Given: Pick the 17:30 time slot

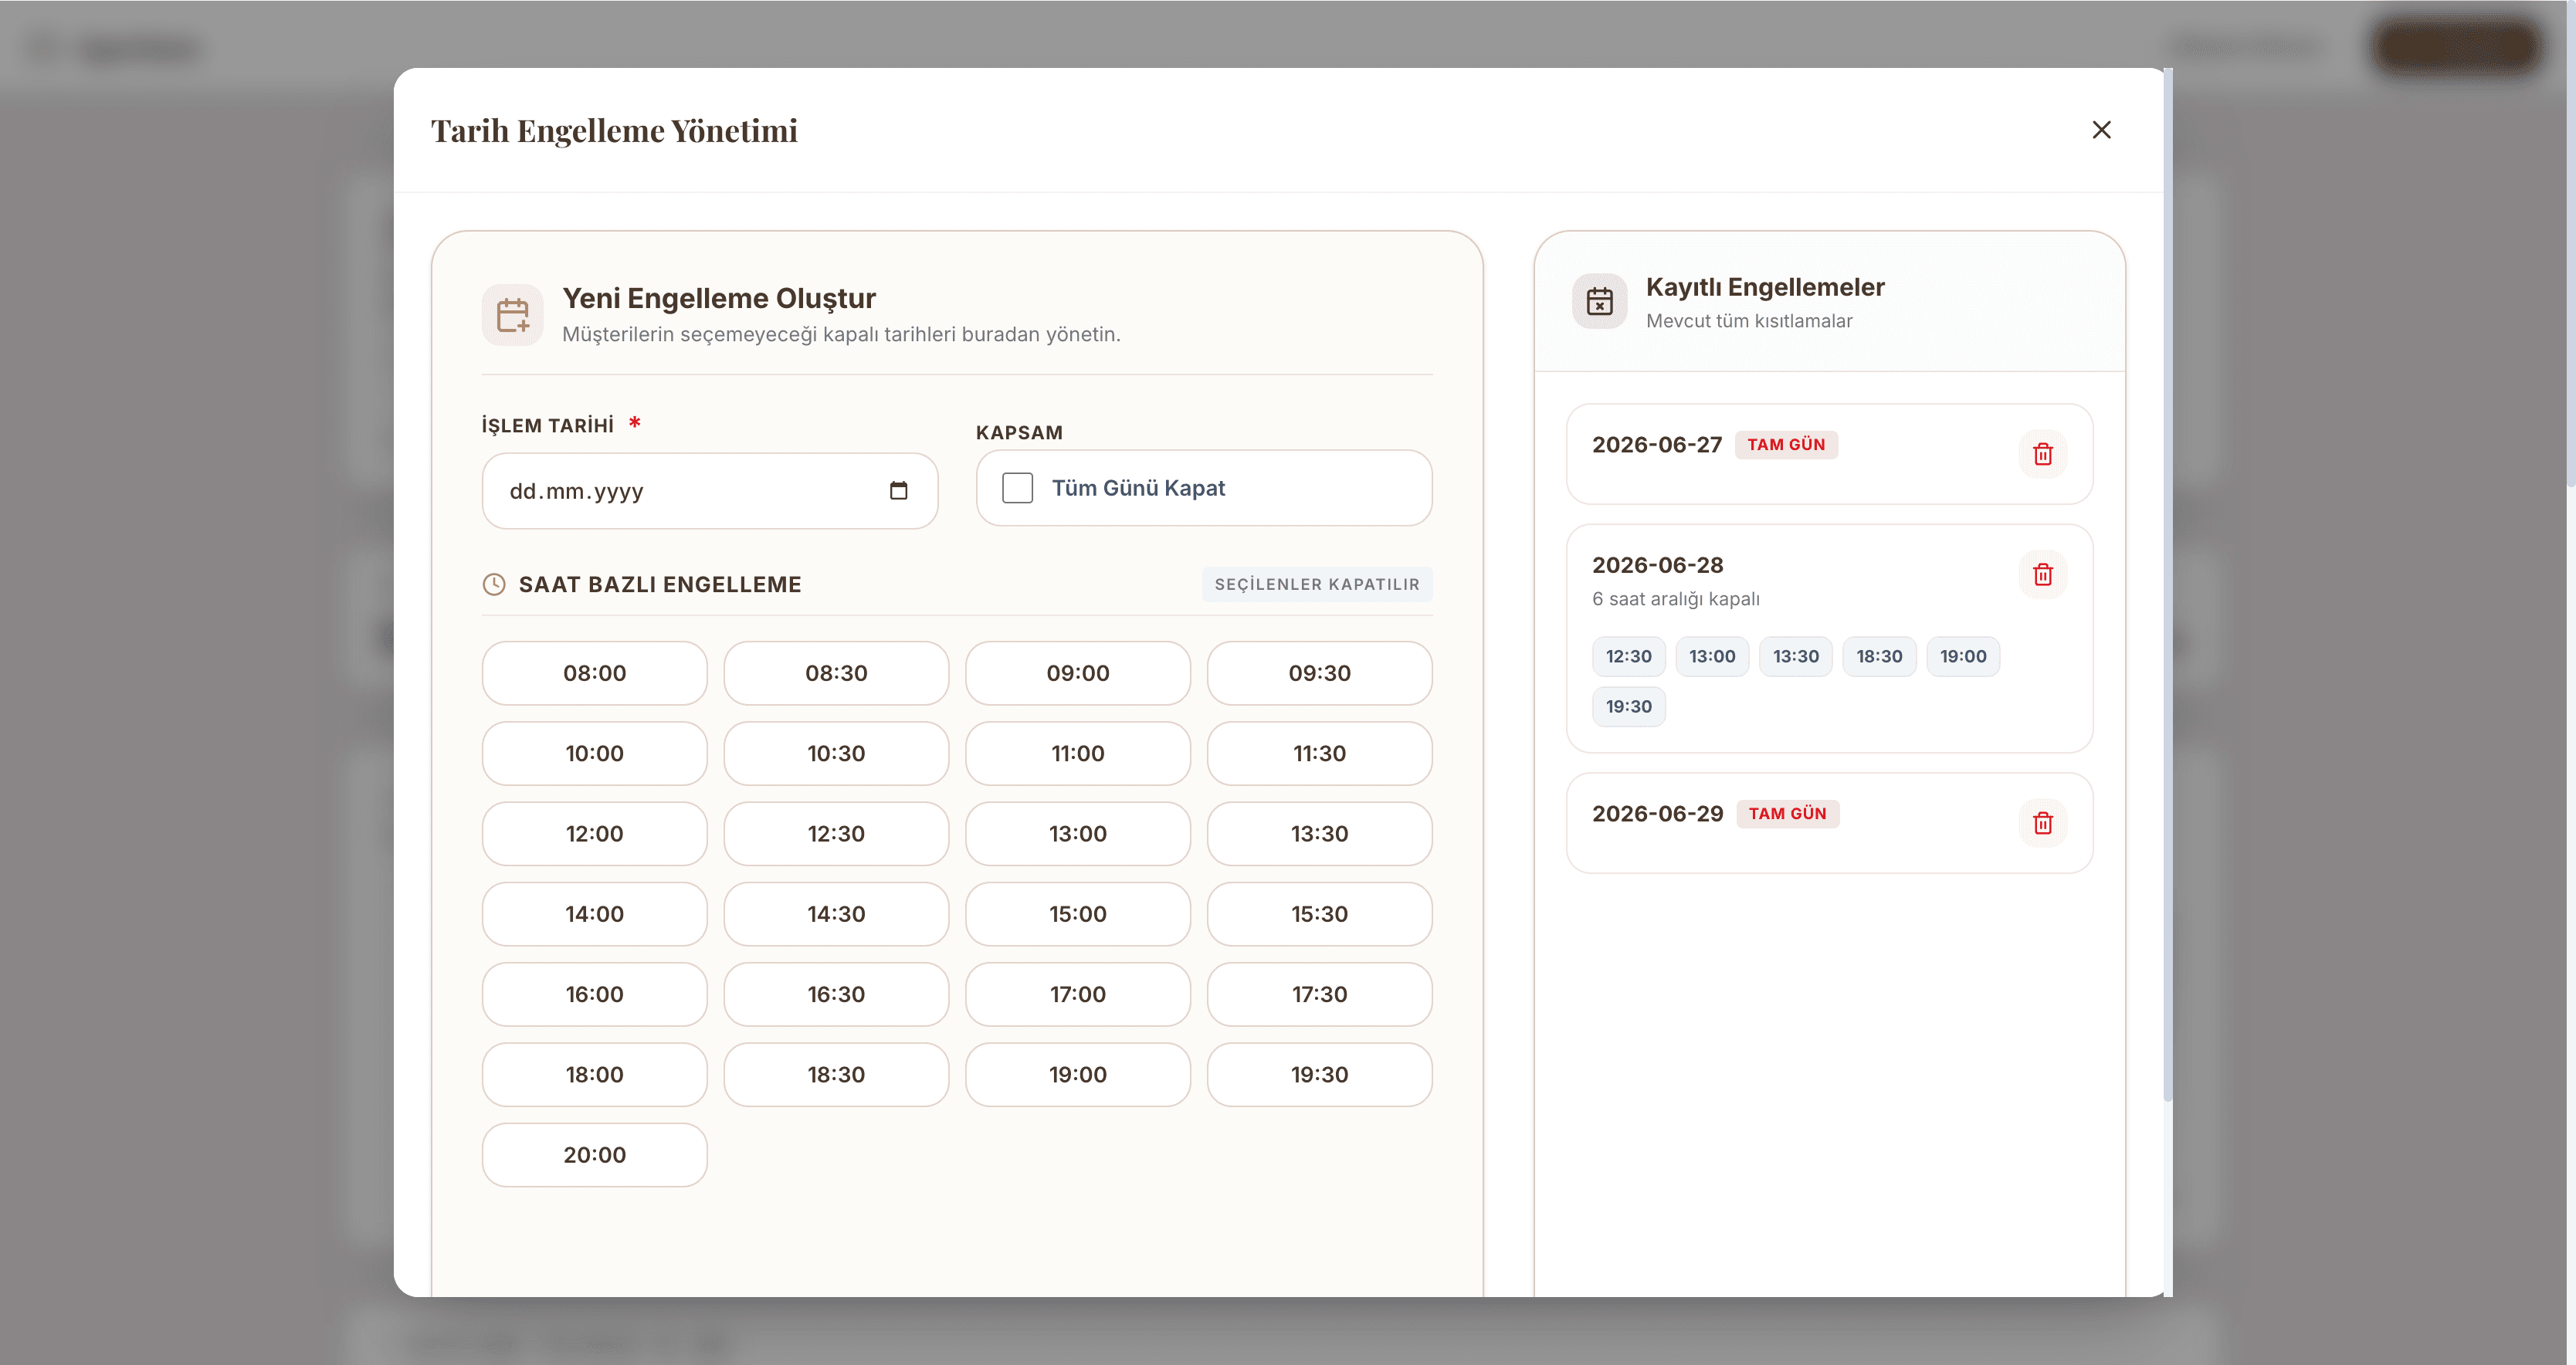Looking at the screenshot, I should pyautogui.click(x=1319, y=994).
